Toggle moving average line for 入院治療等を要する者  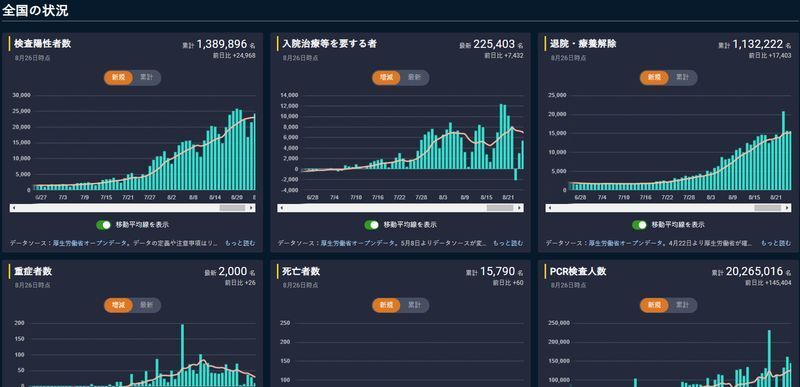(371, 225)
